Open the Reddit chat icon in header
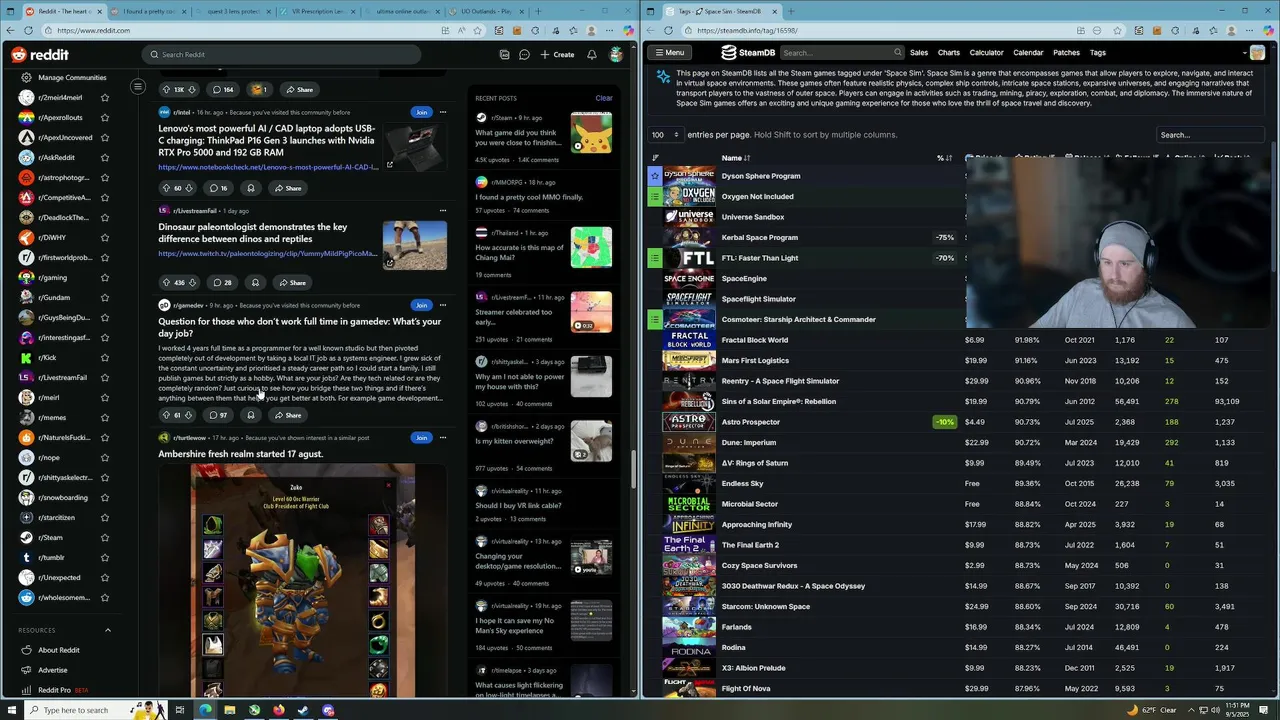Image resolution: width=1280 pixels, height=720 pixels. (x=524, y=54)
